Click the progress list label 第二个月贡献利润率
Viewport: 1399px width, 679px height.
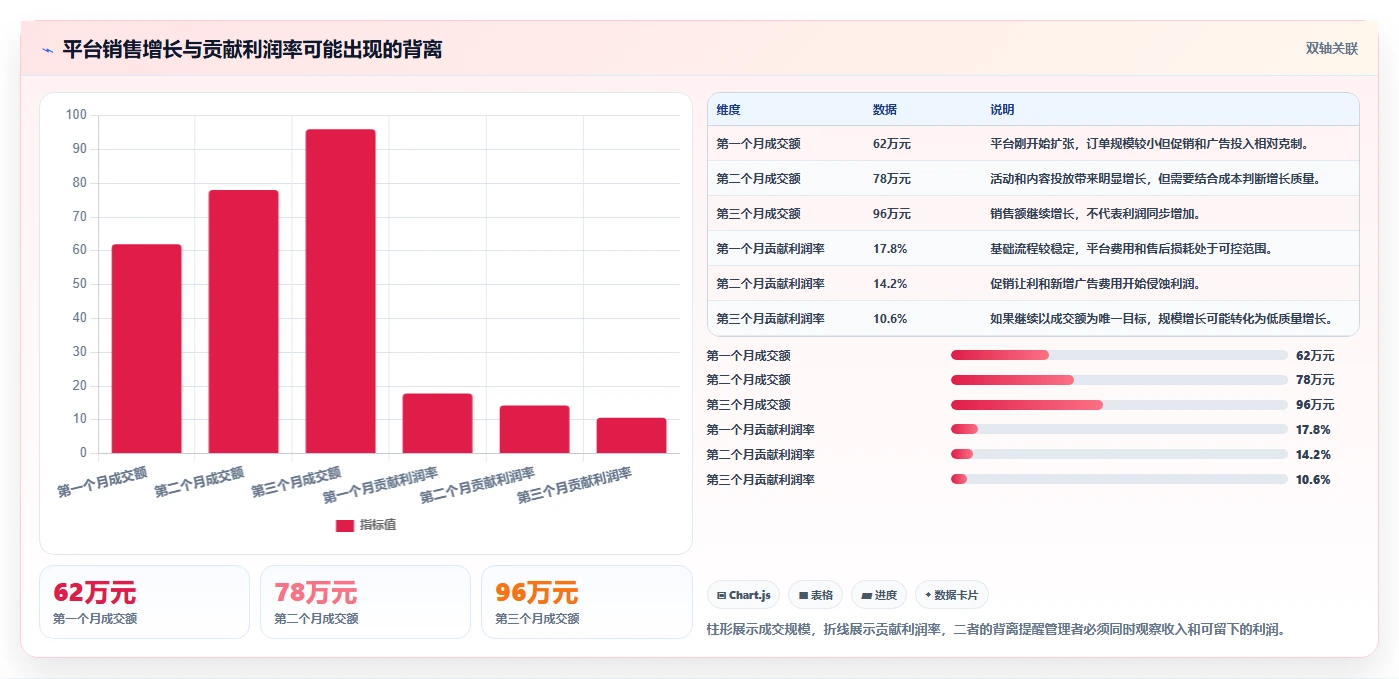760,455
